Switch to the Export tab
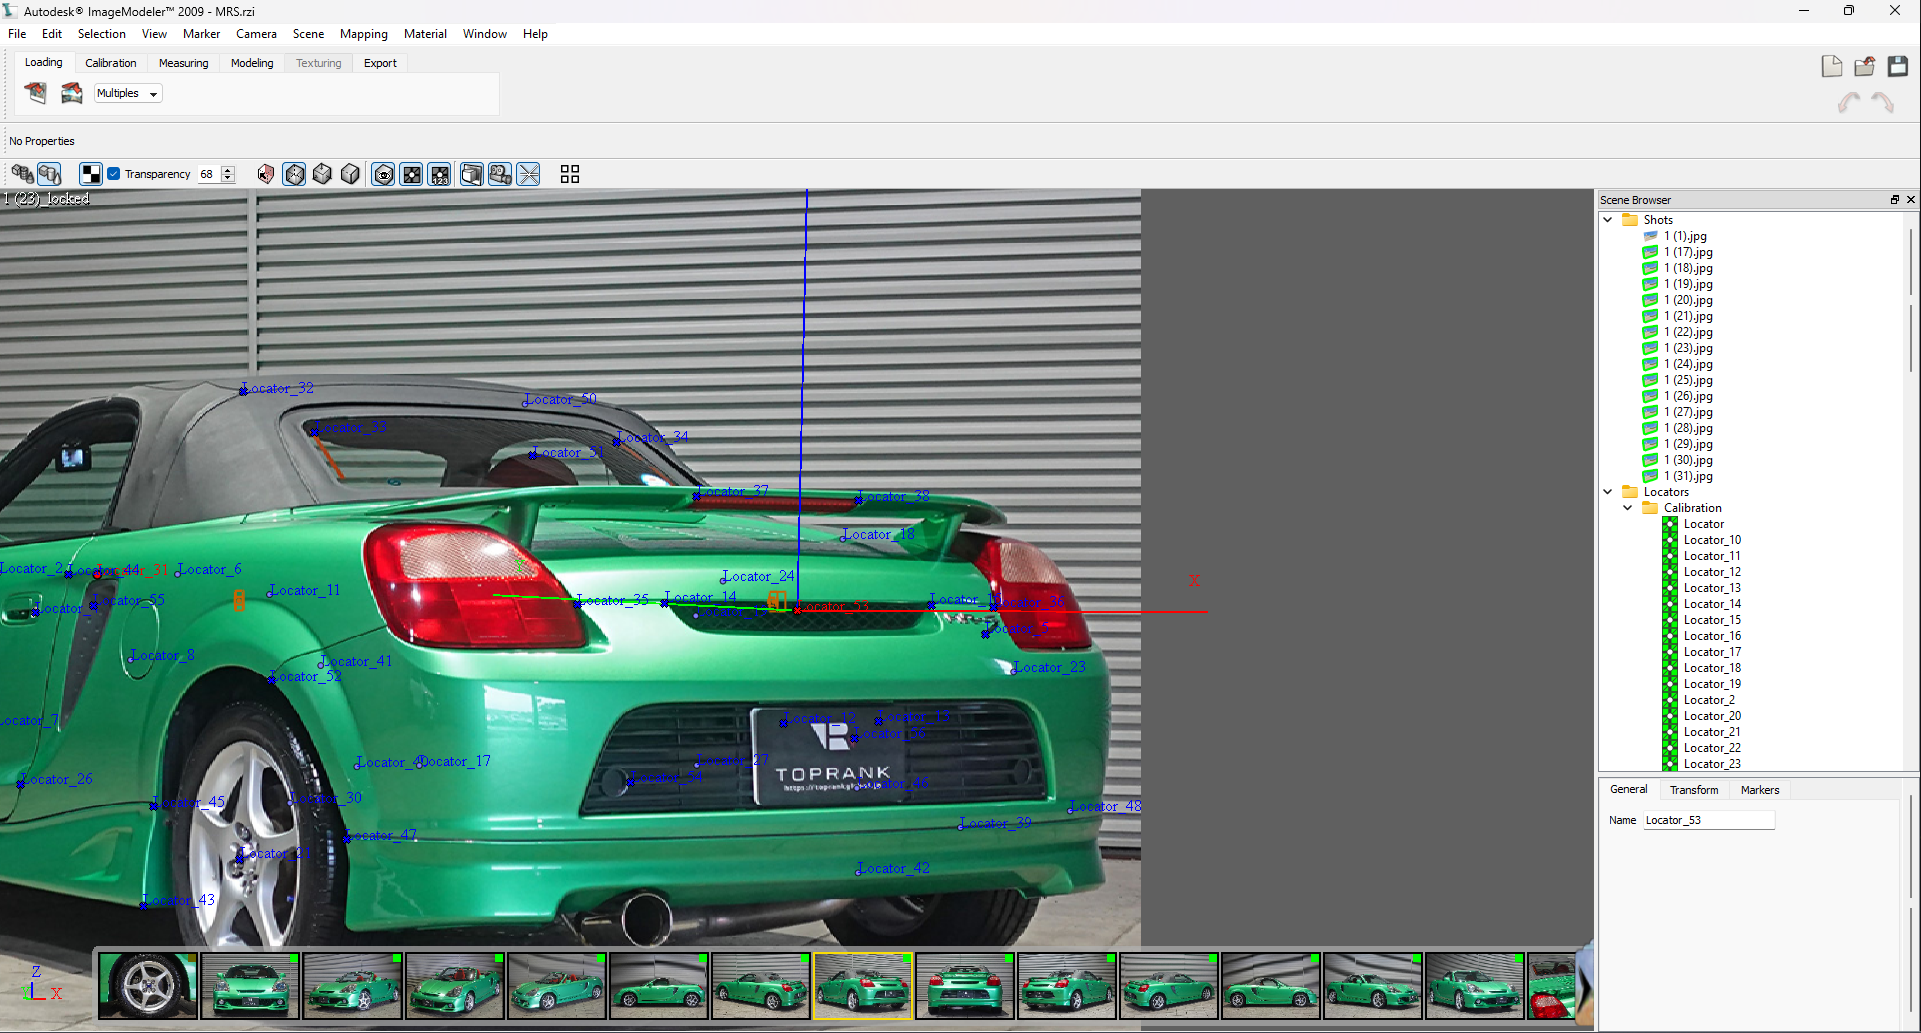1921x1033 pixels. (380, 63)
